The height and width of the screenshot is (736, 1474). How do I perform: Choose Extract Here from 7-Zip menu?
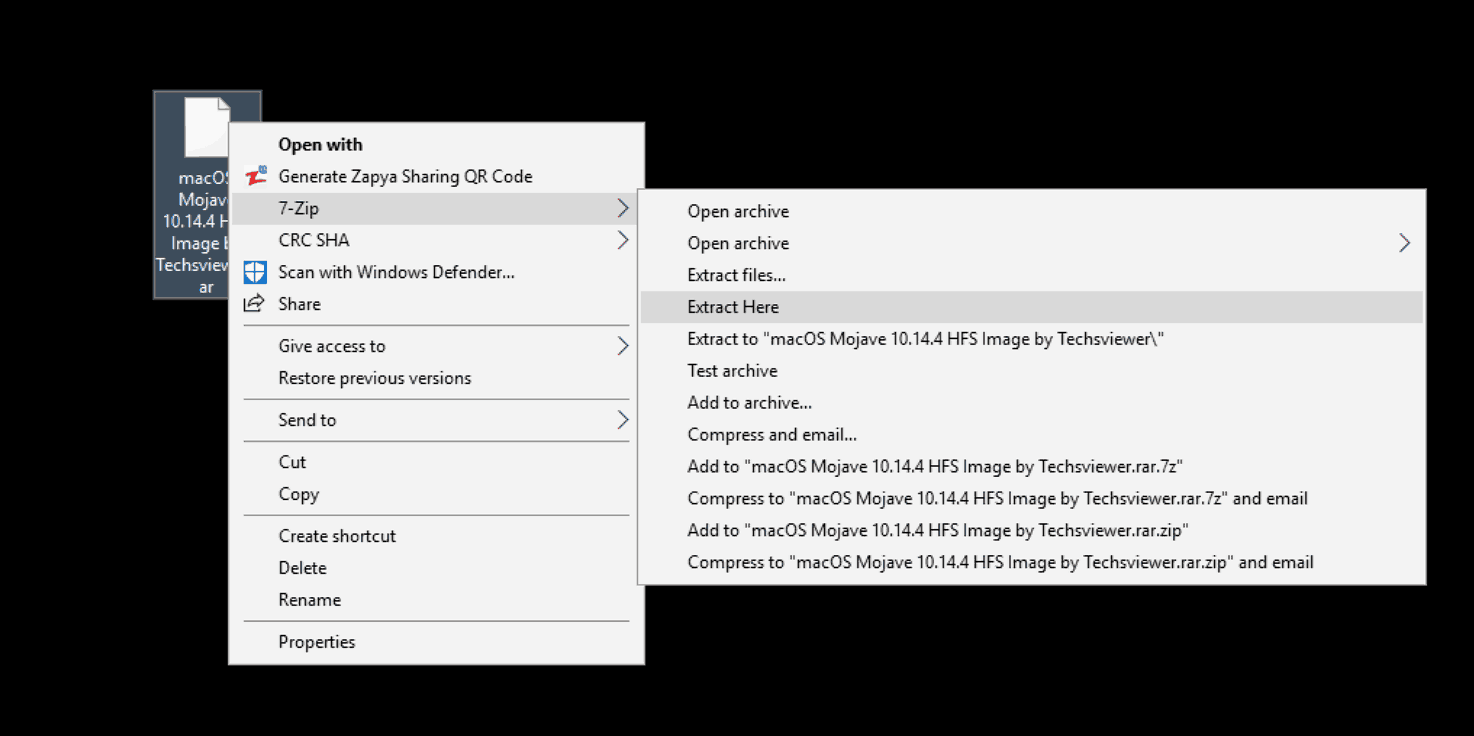coord(733,307)
